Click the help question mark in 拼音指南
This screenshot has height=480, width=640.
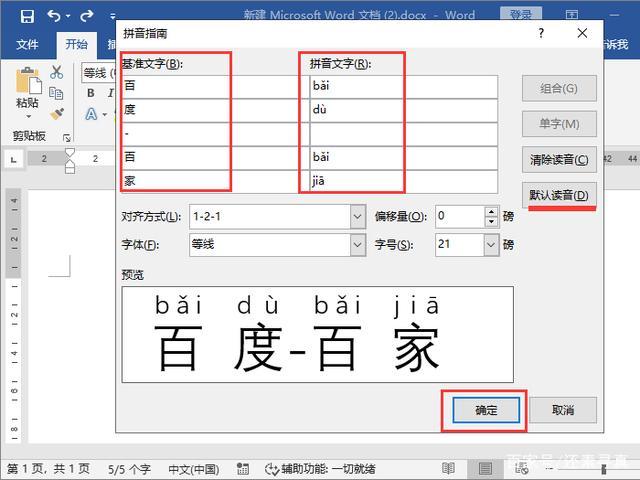541,33
